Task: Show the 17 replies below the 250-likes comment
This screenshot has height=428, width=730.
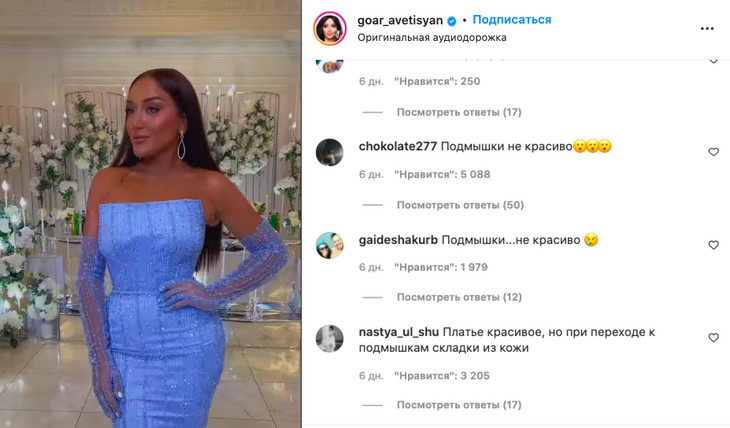Action: tap(459, 112)
